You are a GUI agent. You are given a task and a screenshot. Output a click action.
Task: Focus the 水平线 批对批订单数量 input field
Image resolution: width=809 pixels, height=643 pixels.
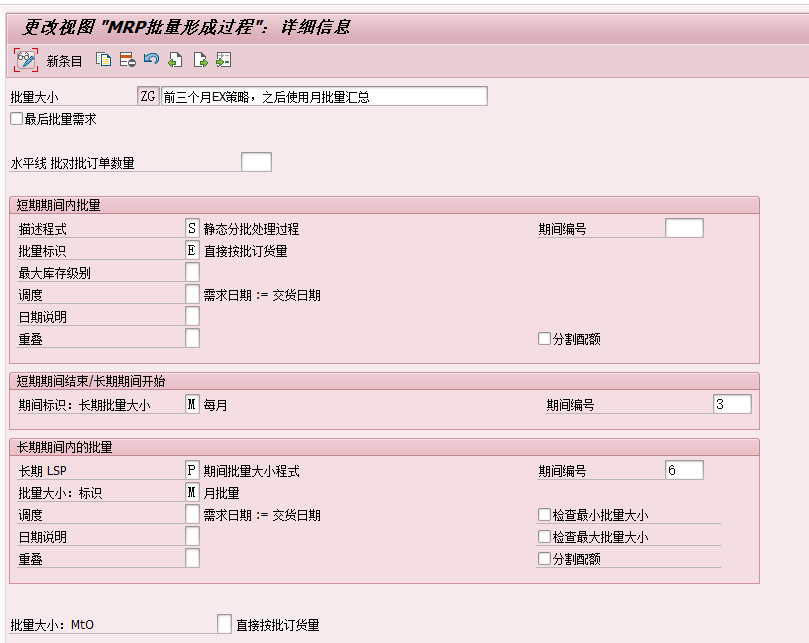256,162
